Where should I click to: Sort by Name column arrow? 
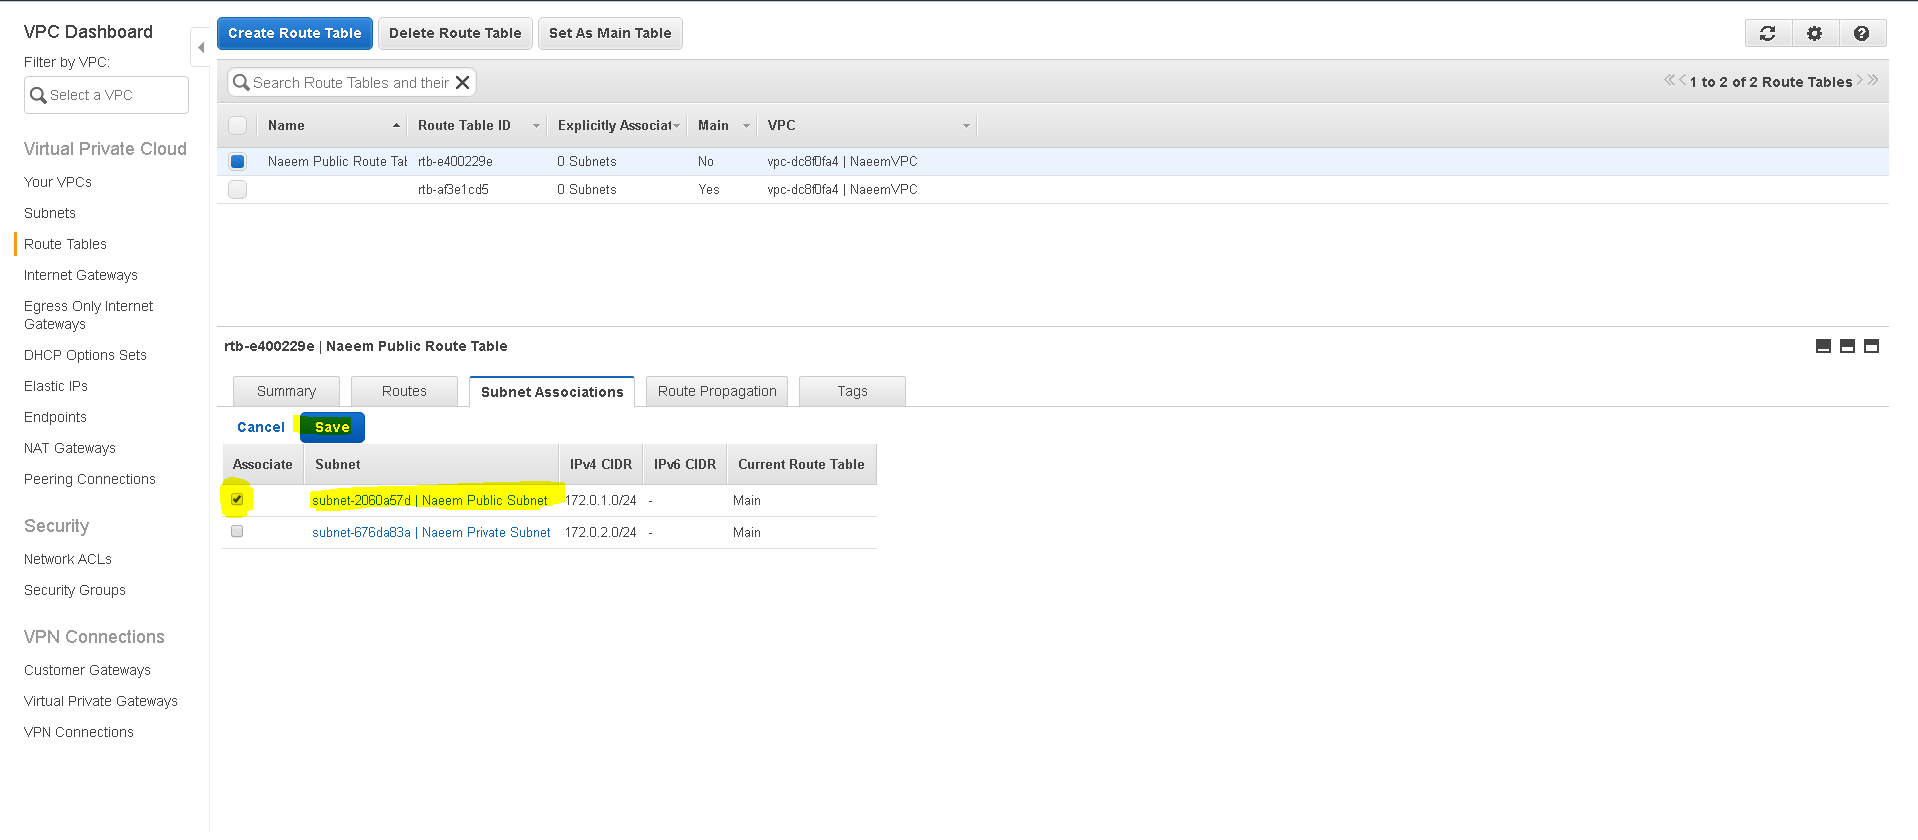pyautogui.click(x=396, y=125)
